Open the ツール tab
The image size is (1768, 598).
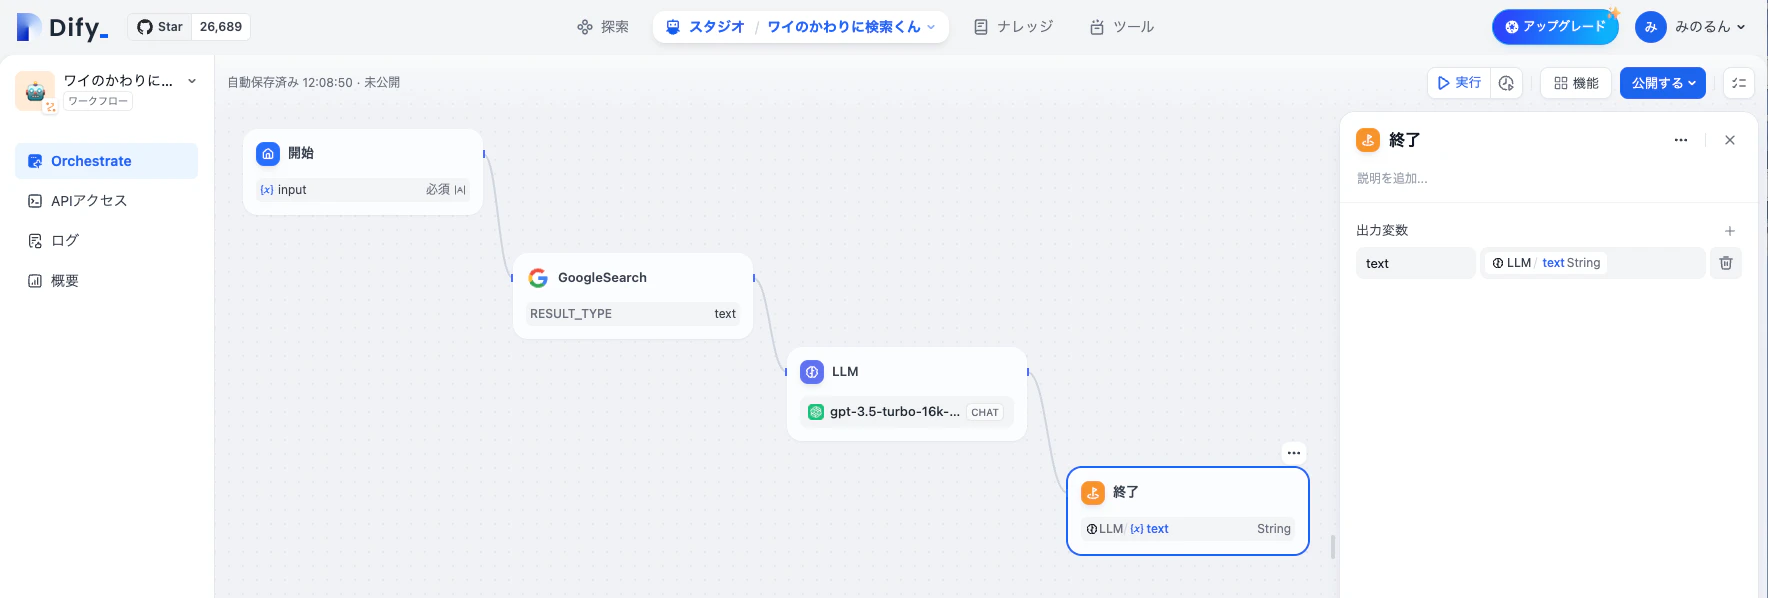coord(1122,27)
